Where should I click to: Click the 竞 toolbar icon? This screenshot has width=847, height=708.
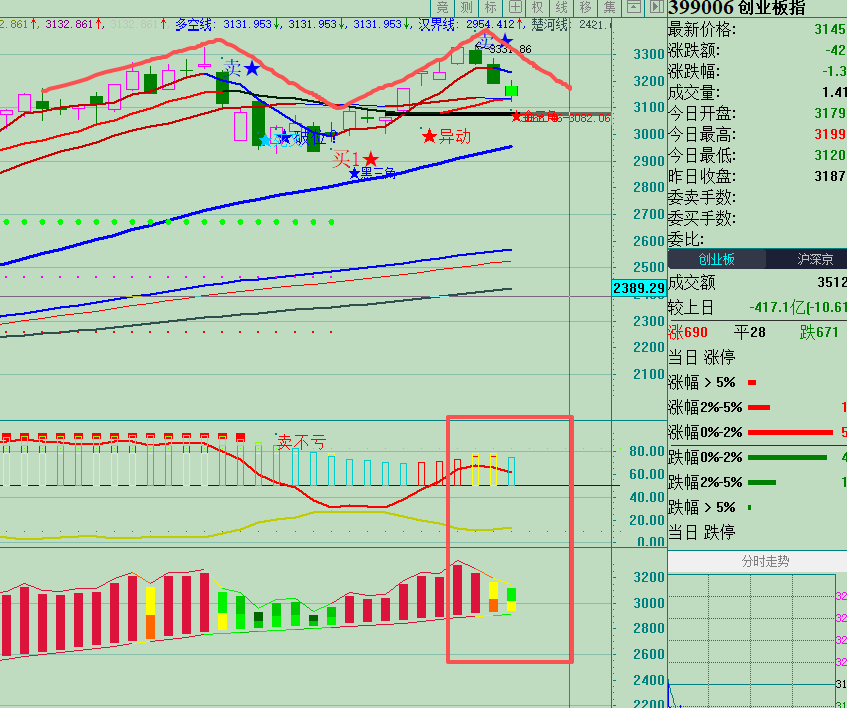[443, 8]
